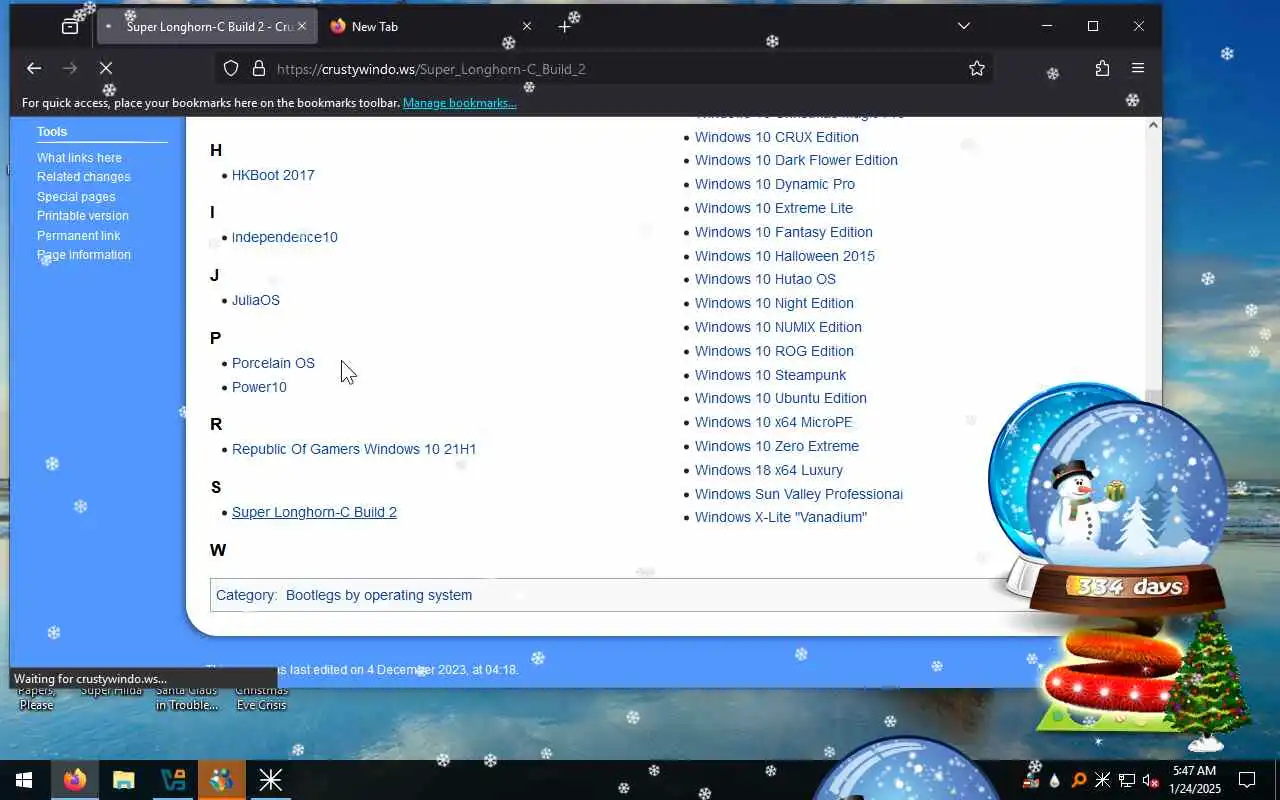Viewport: 1280px width, 800px height.
Task: Open Windows 10 Night Edition link
Action: [x=774, y=303]
